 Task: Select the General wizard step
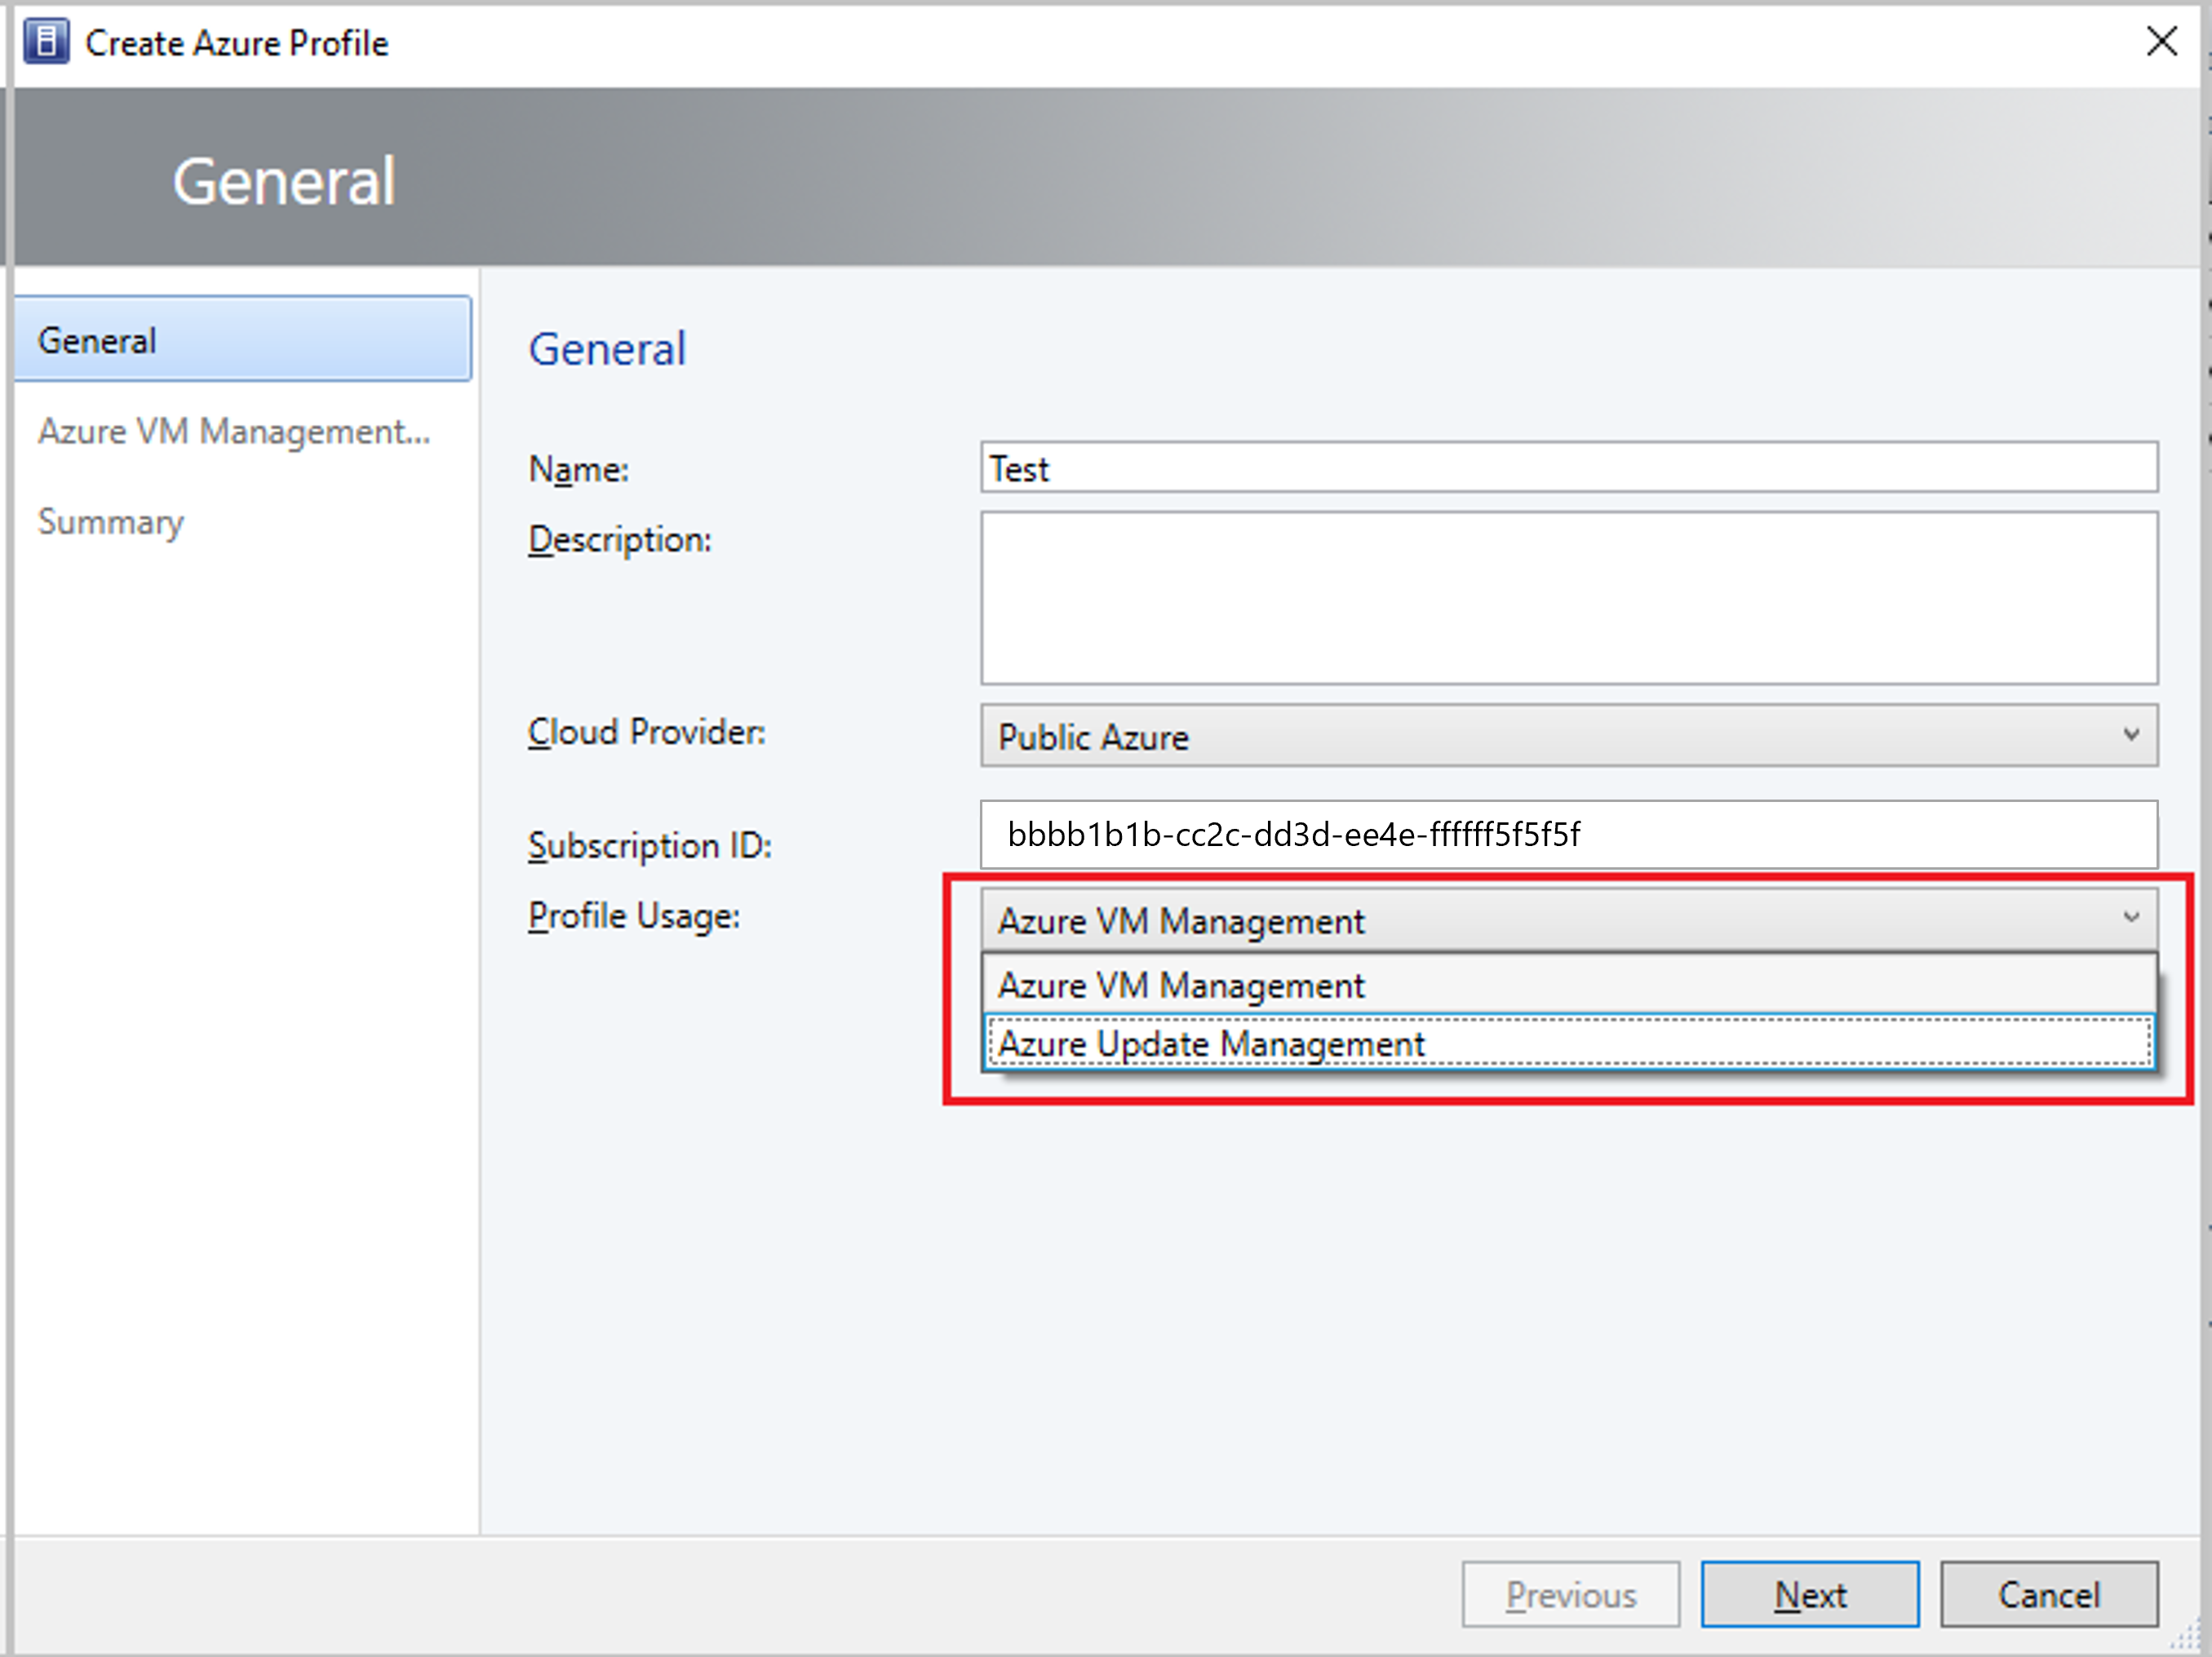(243, 340)
